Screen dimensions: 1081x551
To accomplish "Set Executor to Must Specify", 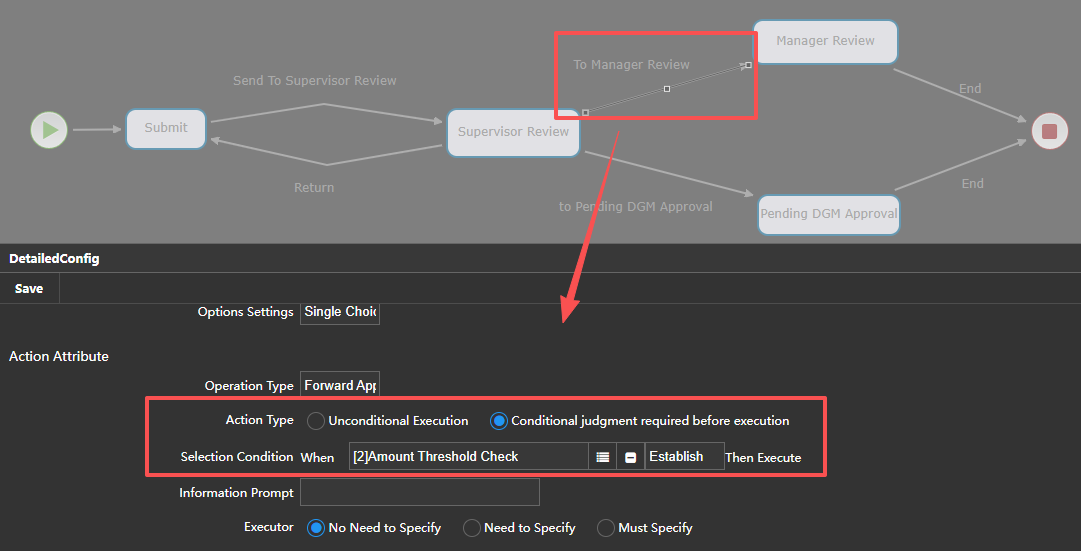I will pyautogui.click(x=606, y=528).
